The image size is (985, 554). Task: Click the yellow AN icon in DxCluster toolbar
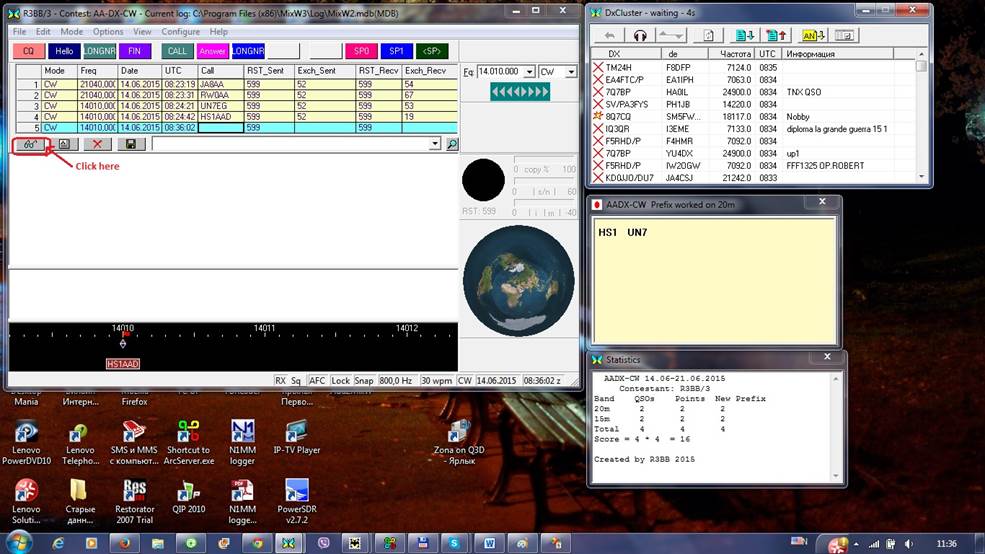811,35
